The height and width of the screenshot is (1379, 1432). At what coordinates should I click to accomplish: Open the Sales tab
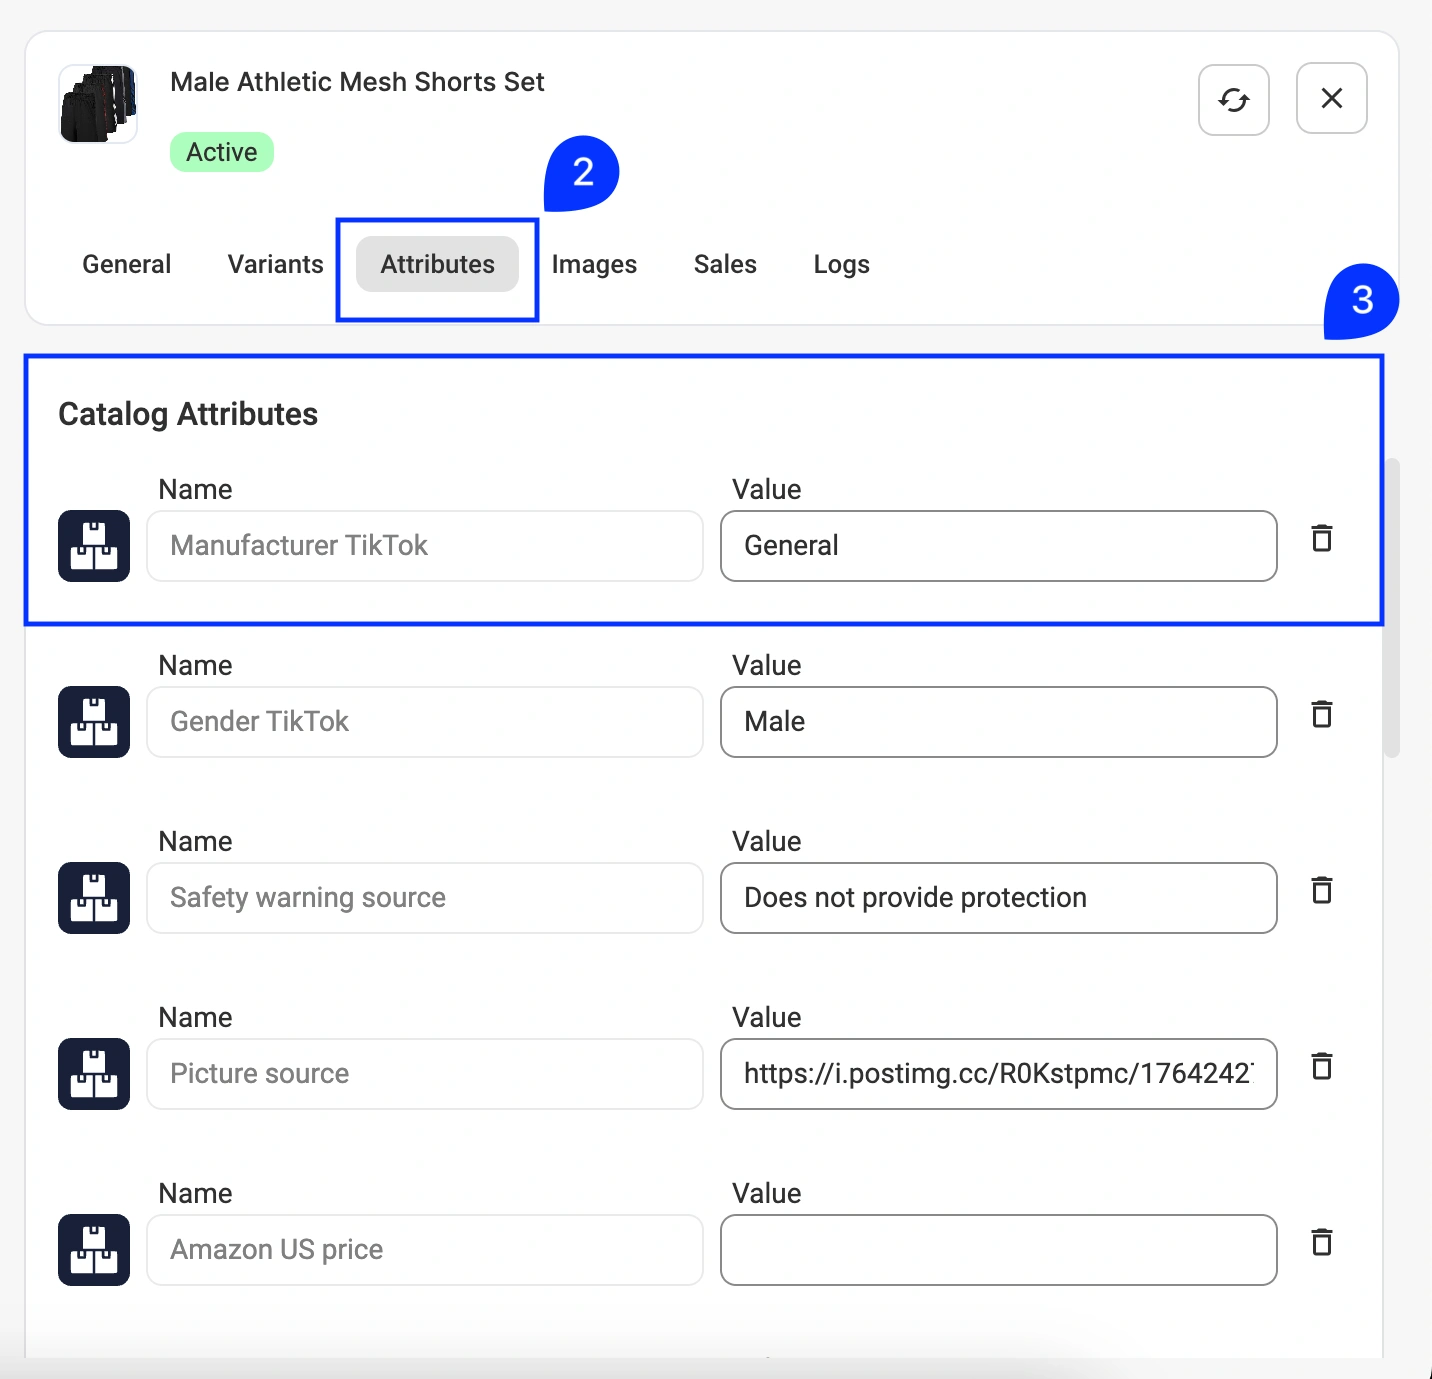(725, 264)
